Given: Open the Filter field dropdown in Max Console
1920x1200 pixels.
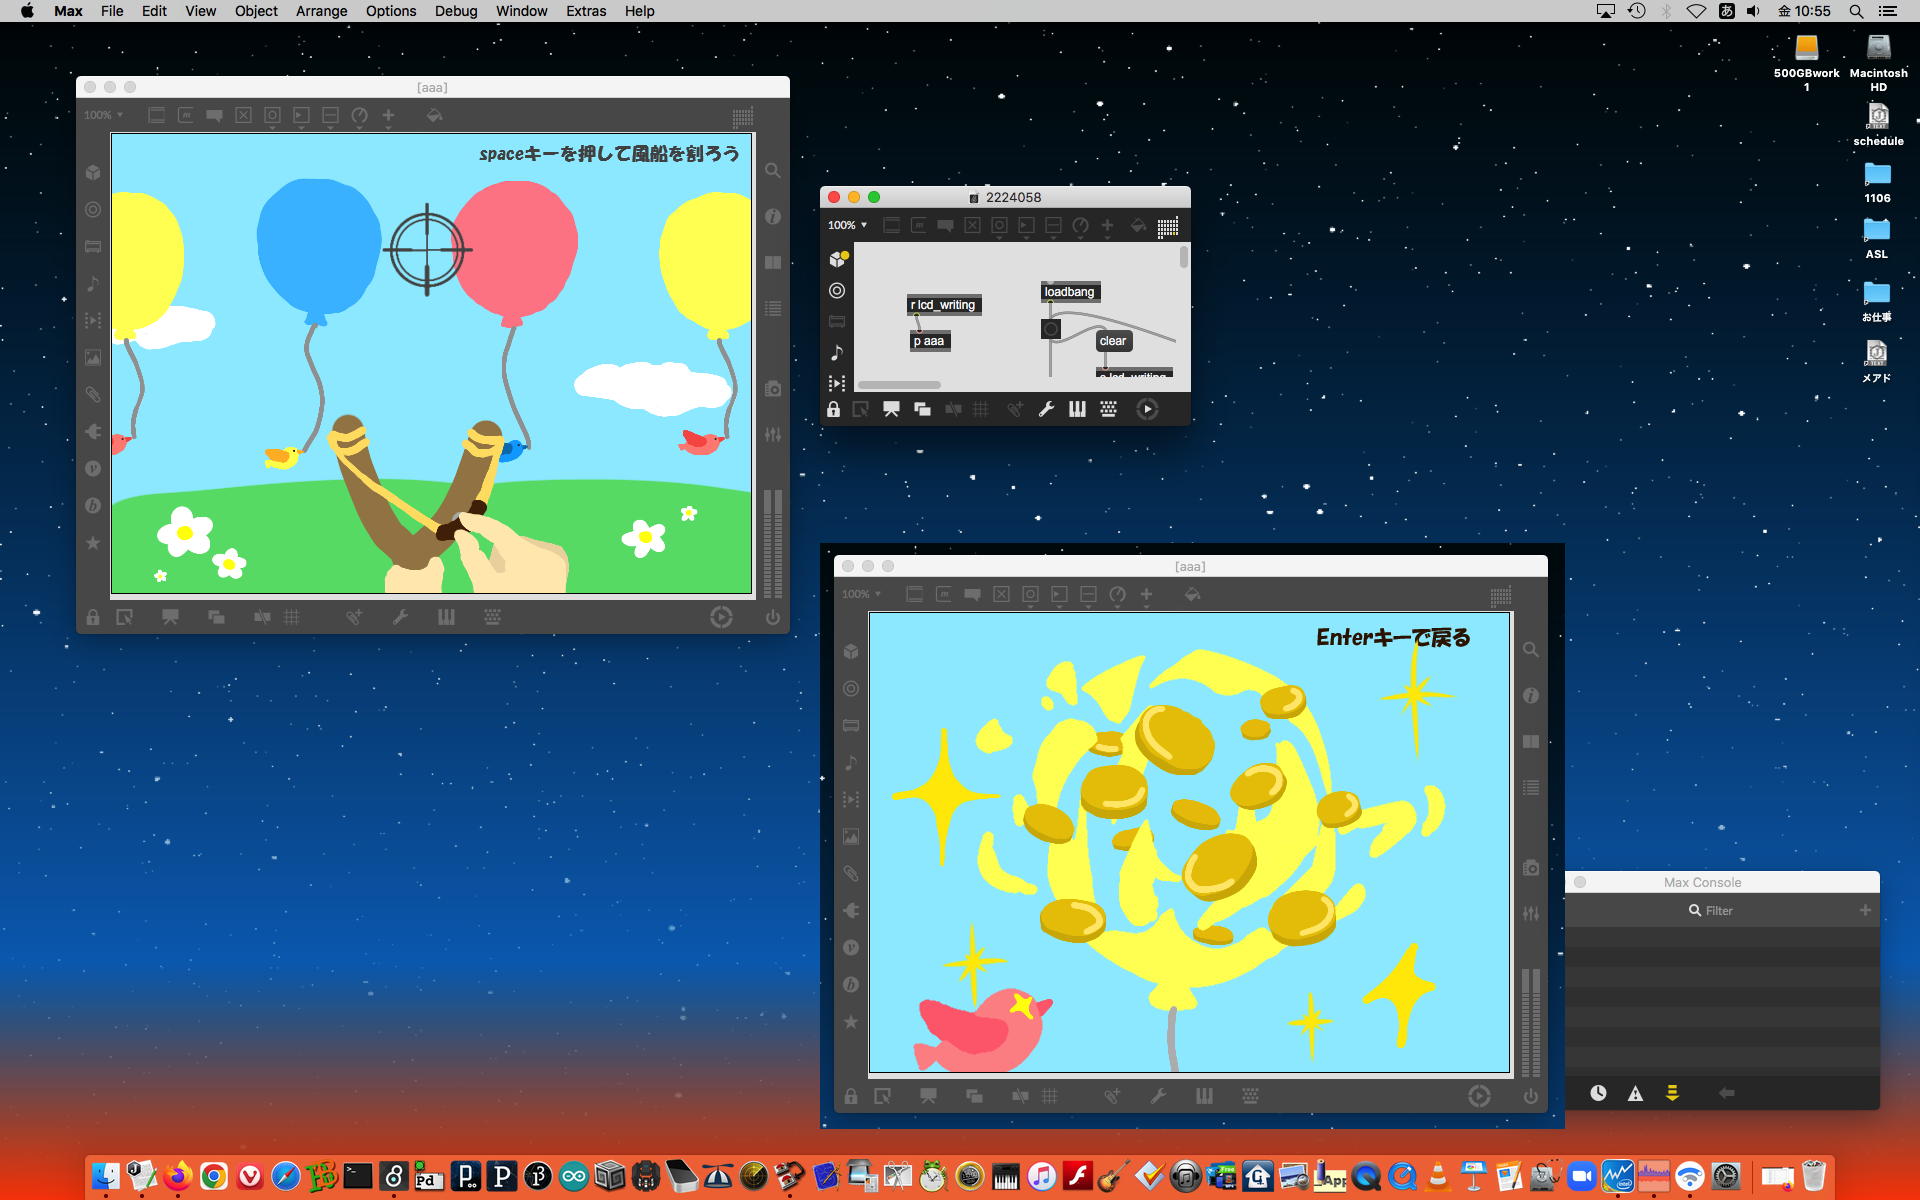Looking at the screenshot, I should point(1695,911).
